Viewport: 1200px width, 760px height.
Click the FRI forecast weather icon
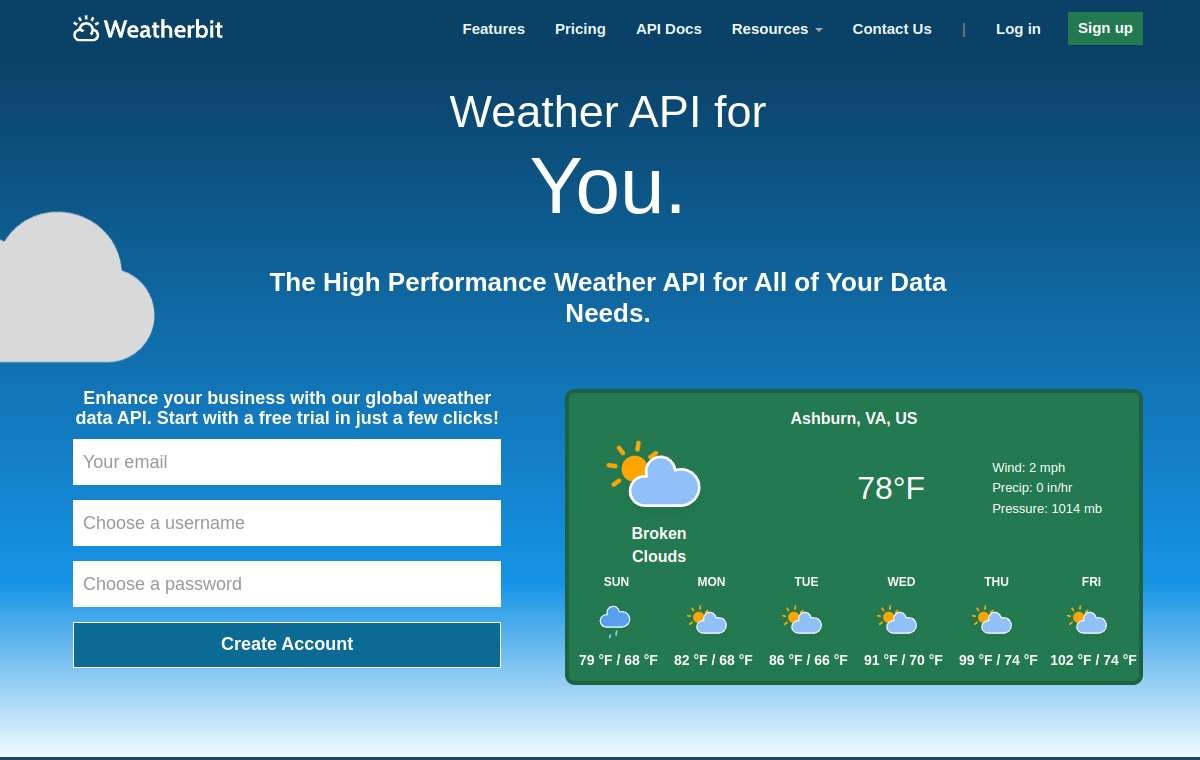[1088, 620]
